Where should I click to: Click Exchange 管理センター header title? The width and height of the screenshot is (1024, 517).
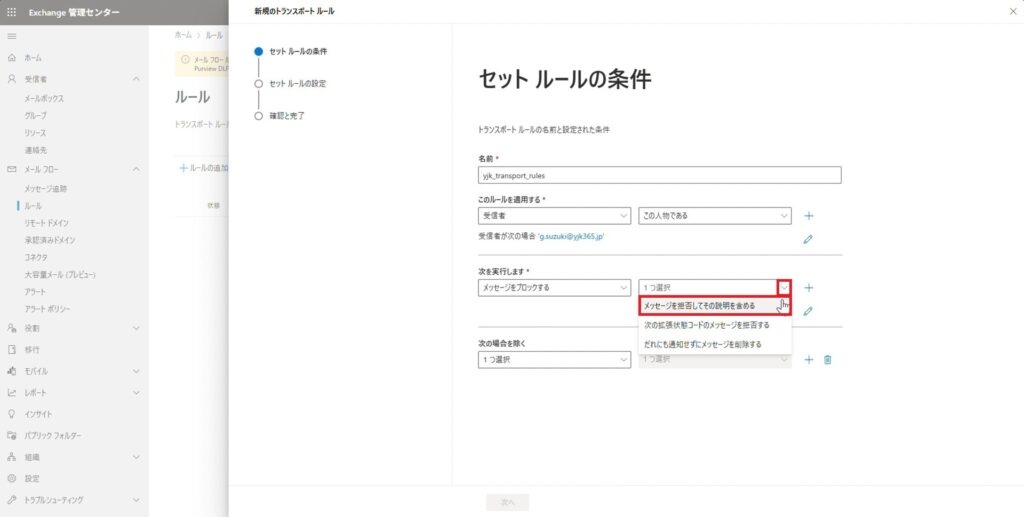74,12
